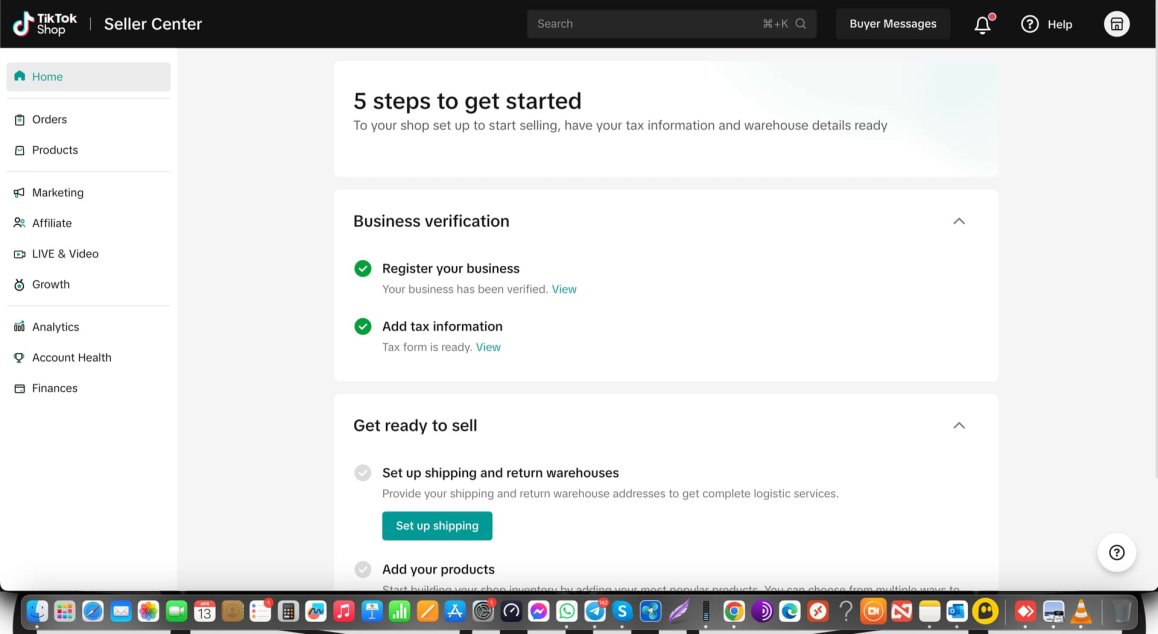This screenshot has height=634, width=1158.
Task: Click the Add your products step circle
Action: (x=363, y=569)
